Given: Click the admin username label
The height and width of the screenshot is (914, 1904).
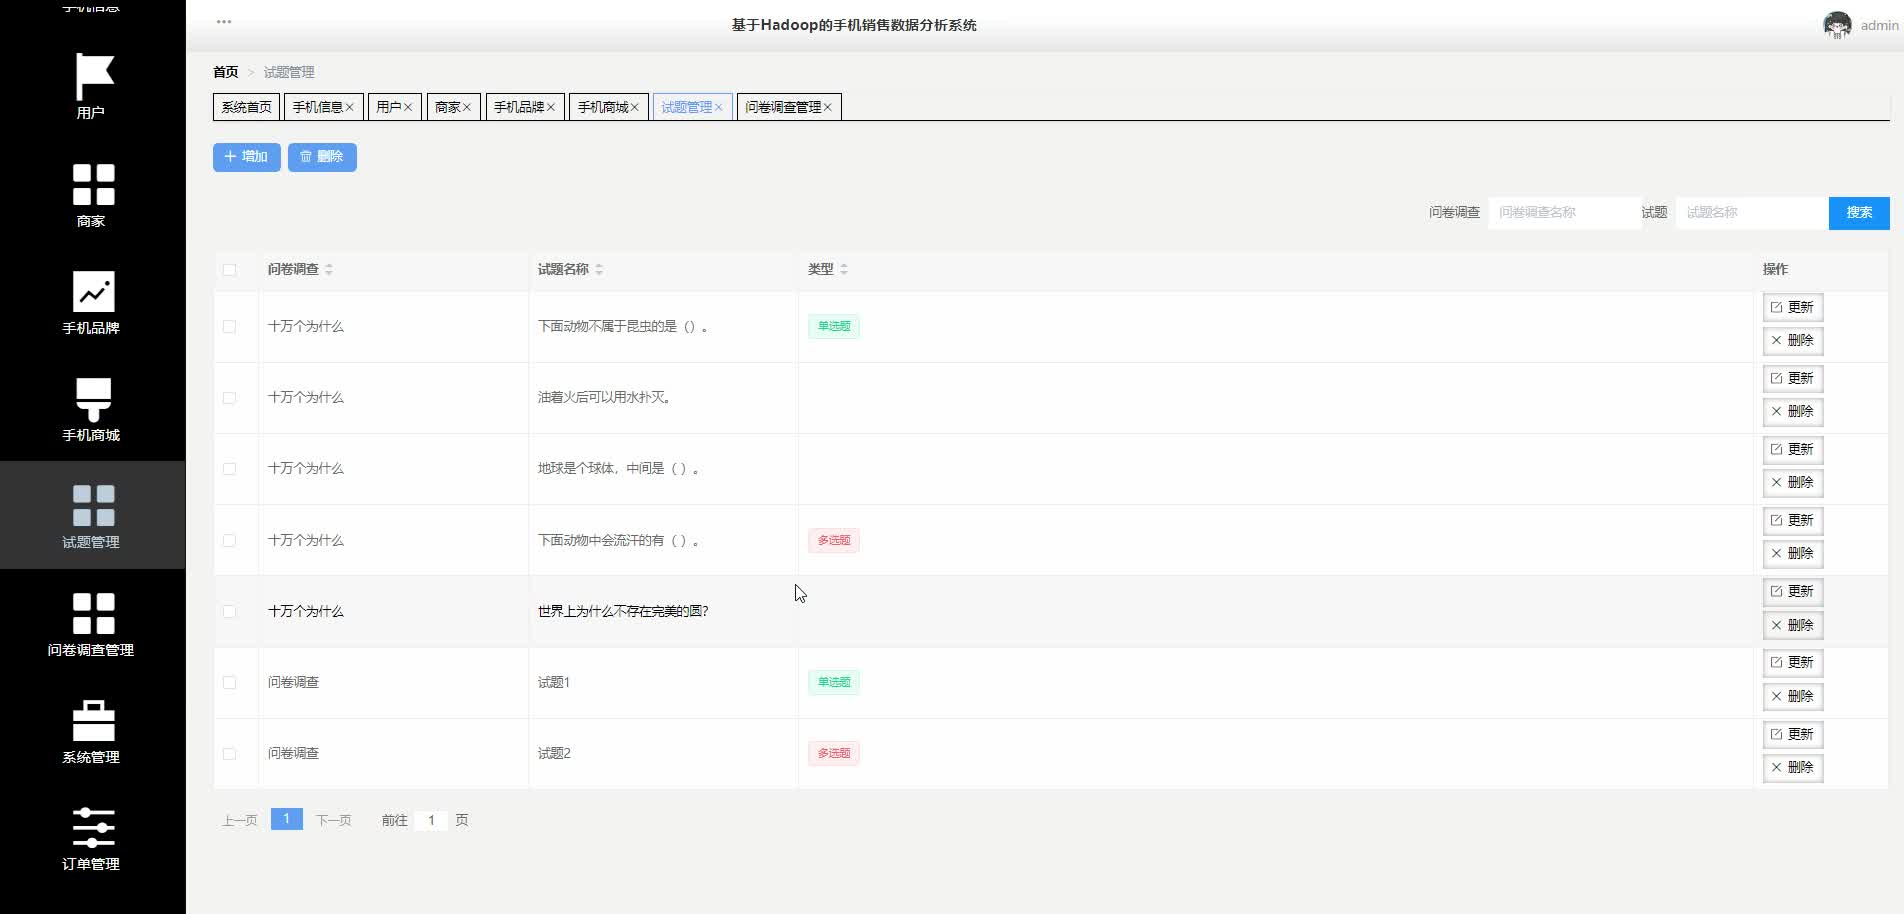Looking at the screenshot, I should pyautogui.click(x=1879, y=26).
